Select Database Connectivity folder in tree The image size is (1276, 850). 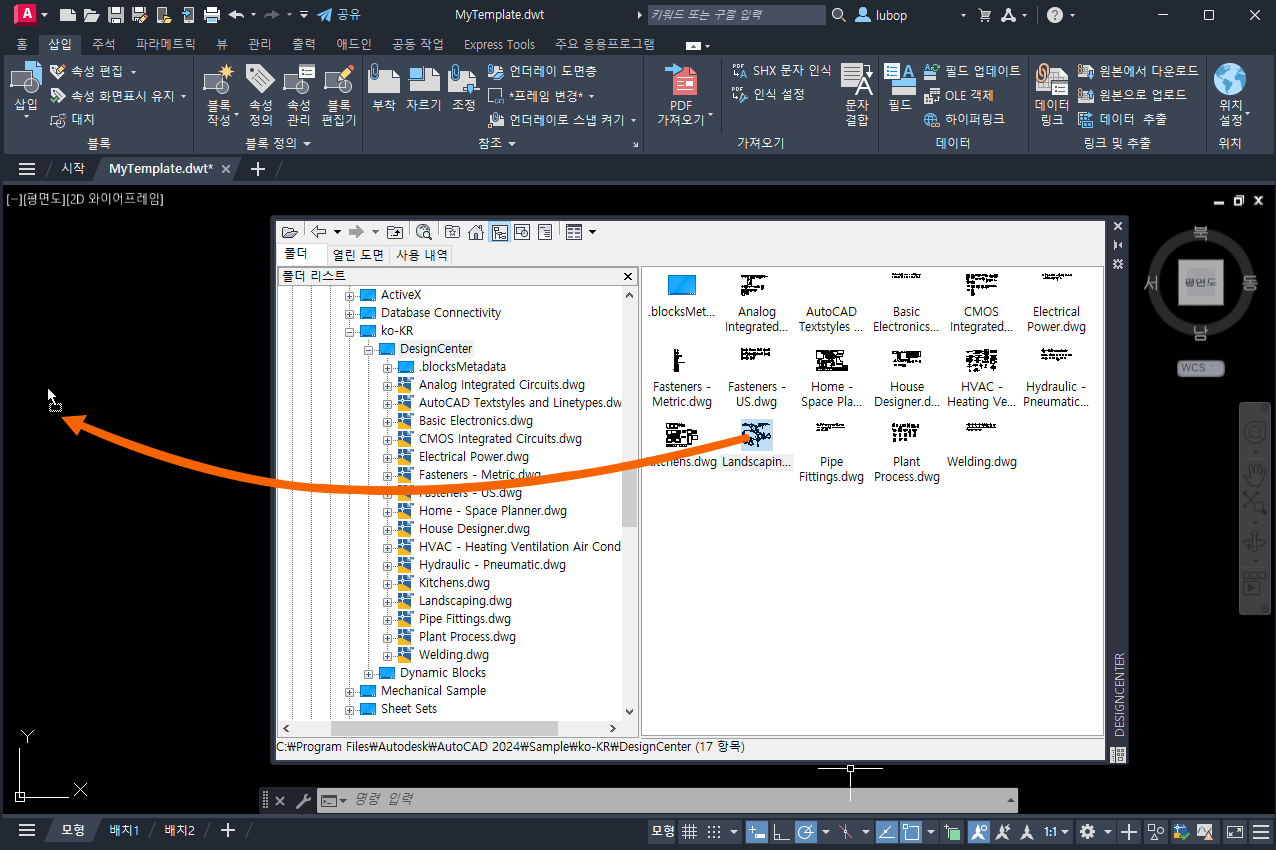[x=441, y=313]
